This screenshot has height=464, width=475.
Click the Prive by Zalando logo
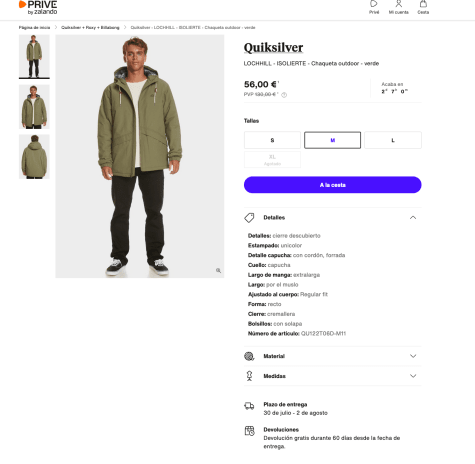pyautogui.click(x=38, y=8)
